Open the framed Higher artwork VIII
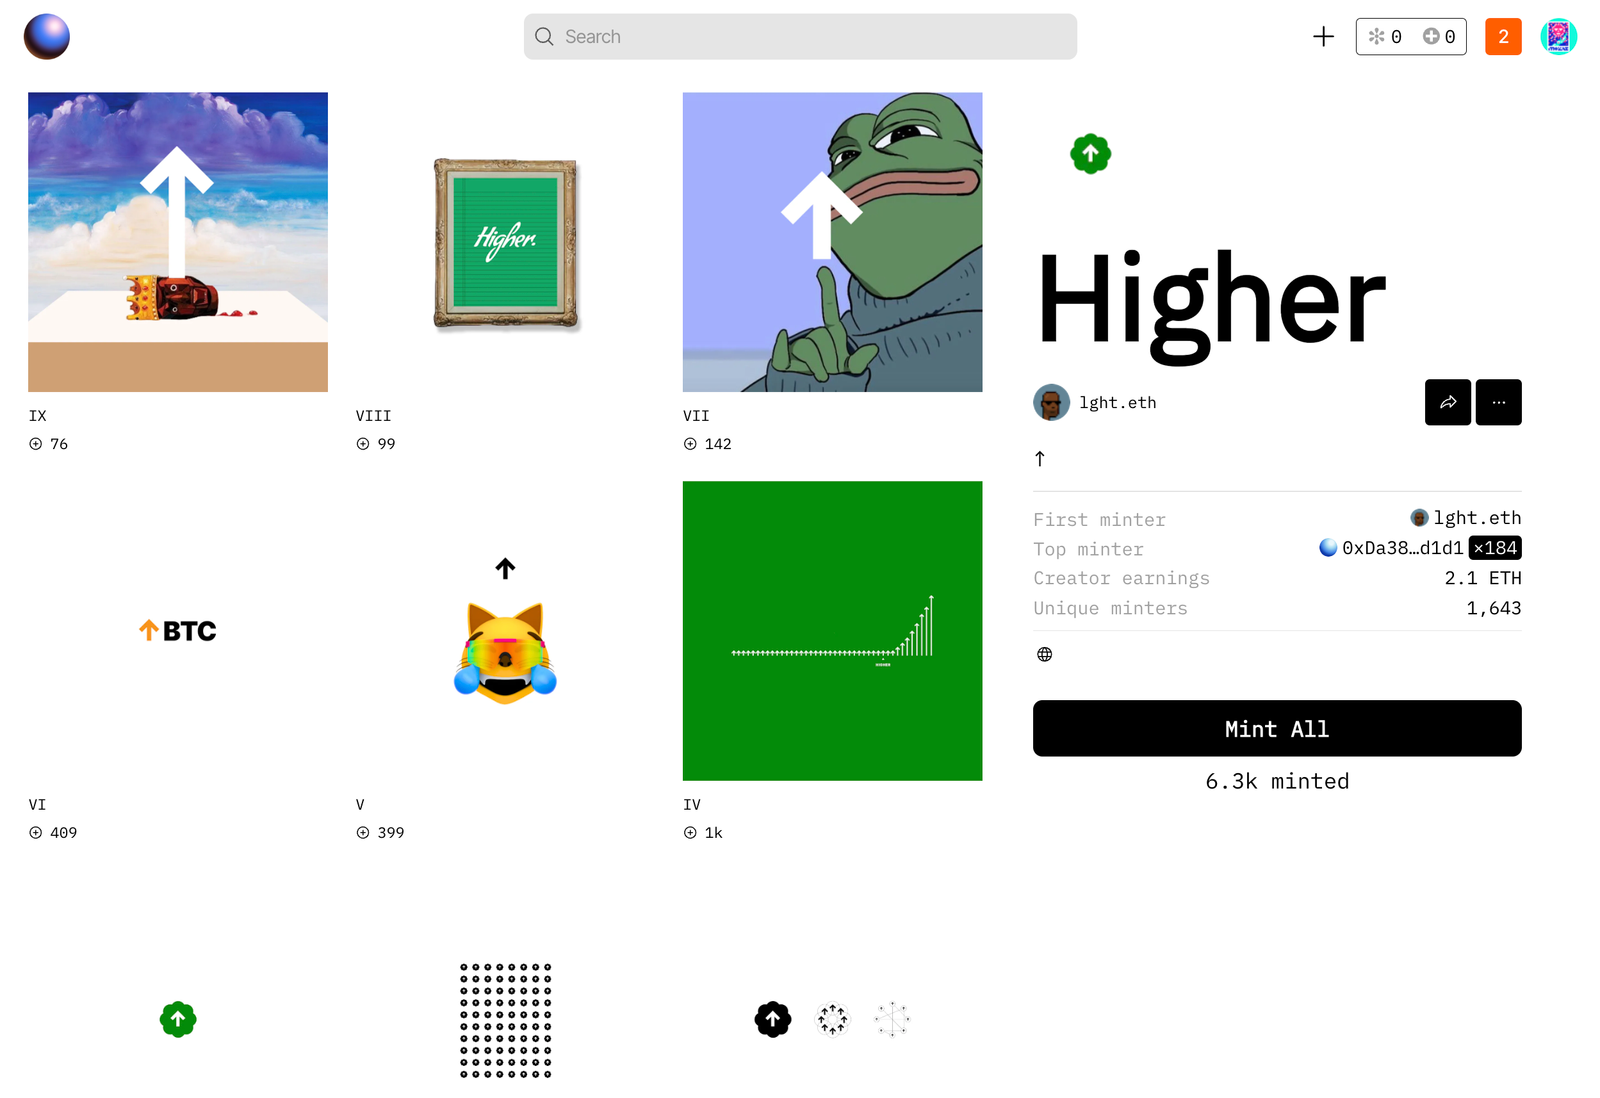Screen dimensions: 1600x1098 [505, 242]
